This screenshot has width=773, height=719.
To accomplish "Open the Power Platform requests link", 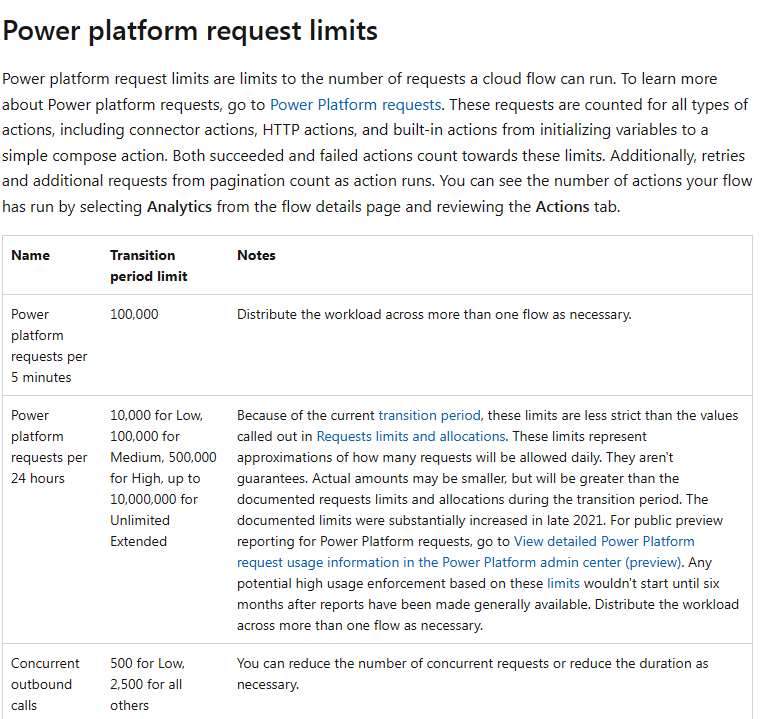I will [355, 105].
